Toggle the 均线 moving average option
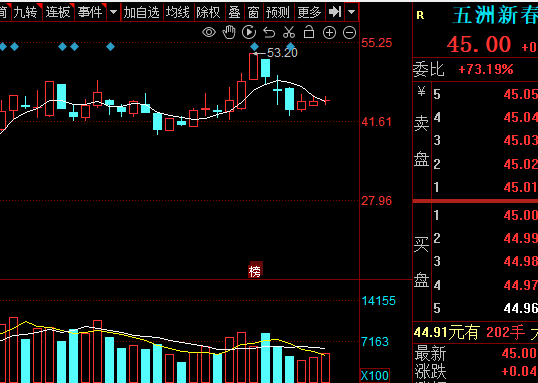 point(178,13)
